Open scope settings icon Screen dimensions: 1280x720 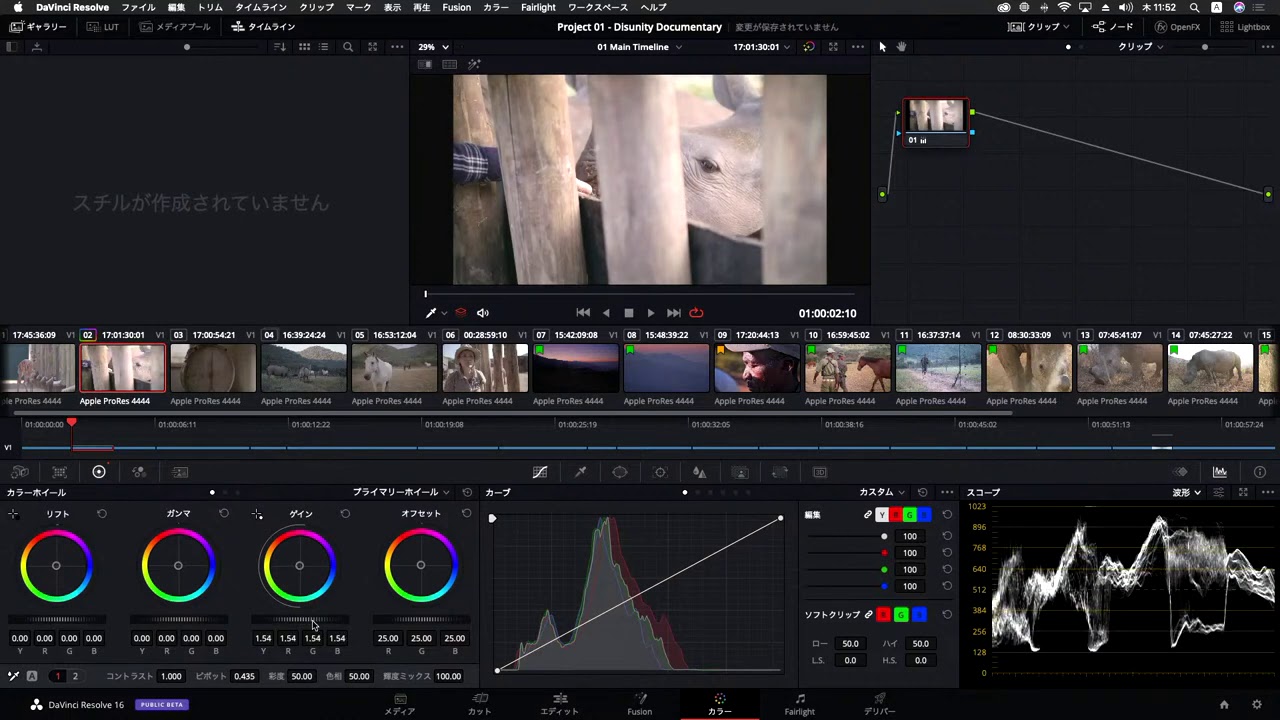coord(1219,493)
